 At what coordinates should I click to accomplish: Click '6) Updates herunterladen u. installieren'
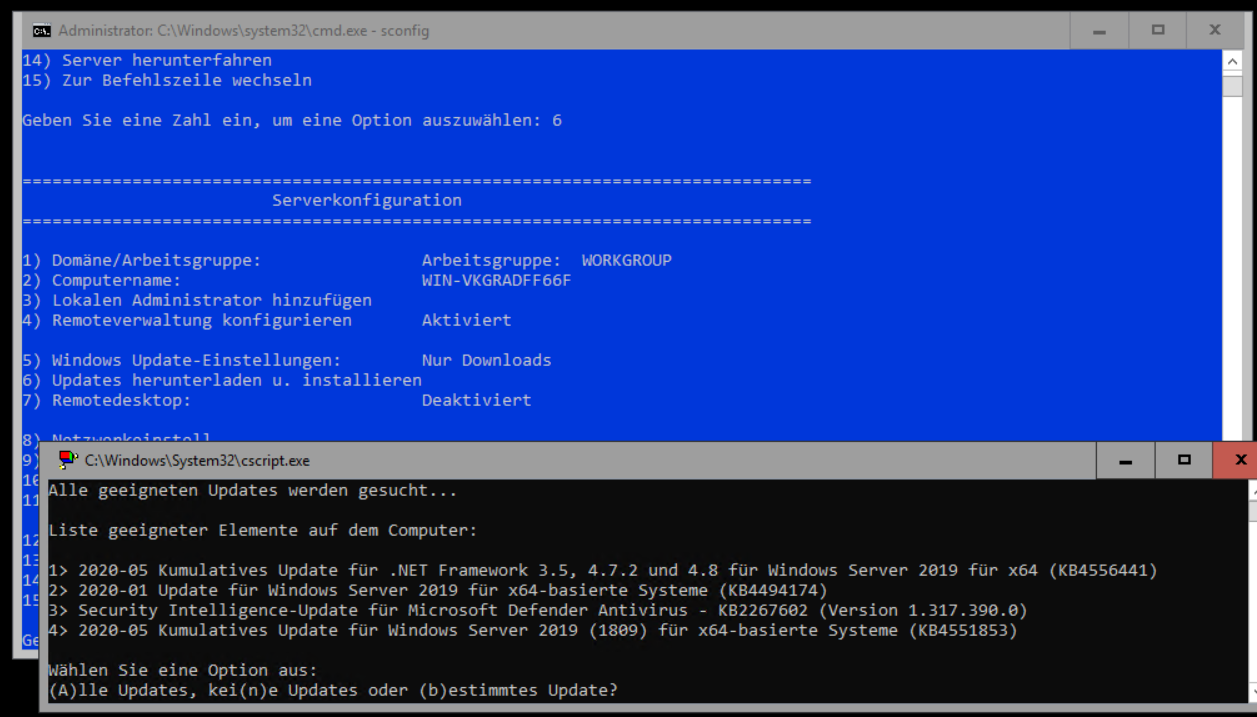point(222,380)
